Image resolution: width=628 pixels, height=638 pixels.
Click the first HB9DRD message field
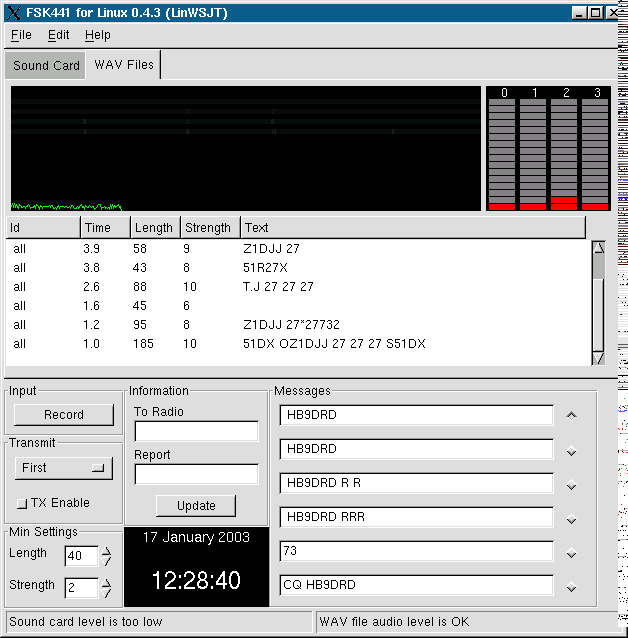coord(416,415)
